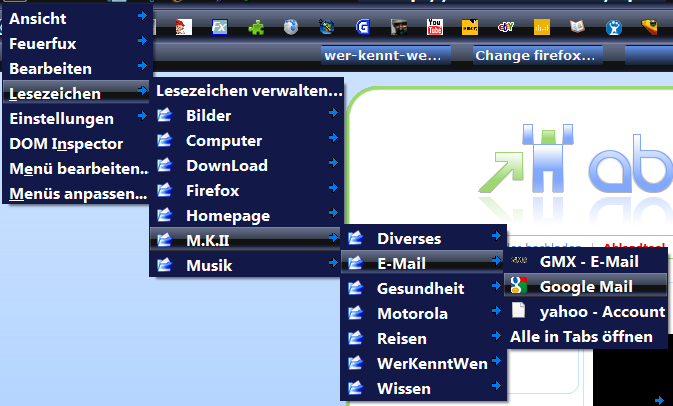Click the orange equalizer bars bookmark icon
This screenshot has height=406, width=673.
point(542,27)
